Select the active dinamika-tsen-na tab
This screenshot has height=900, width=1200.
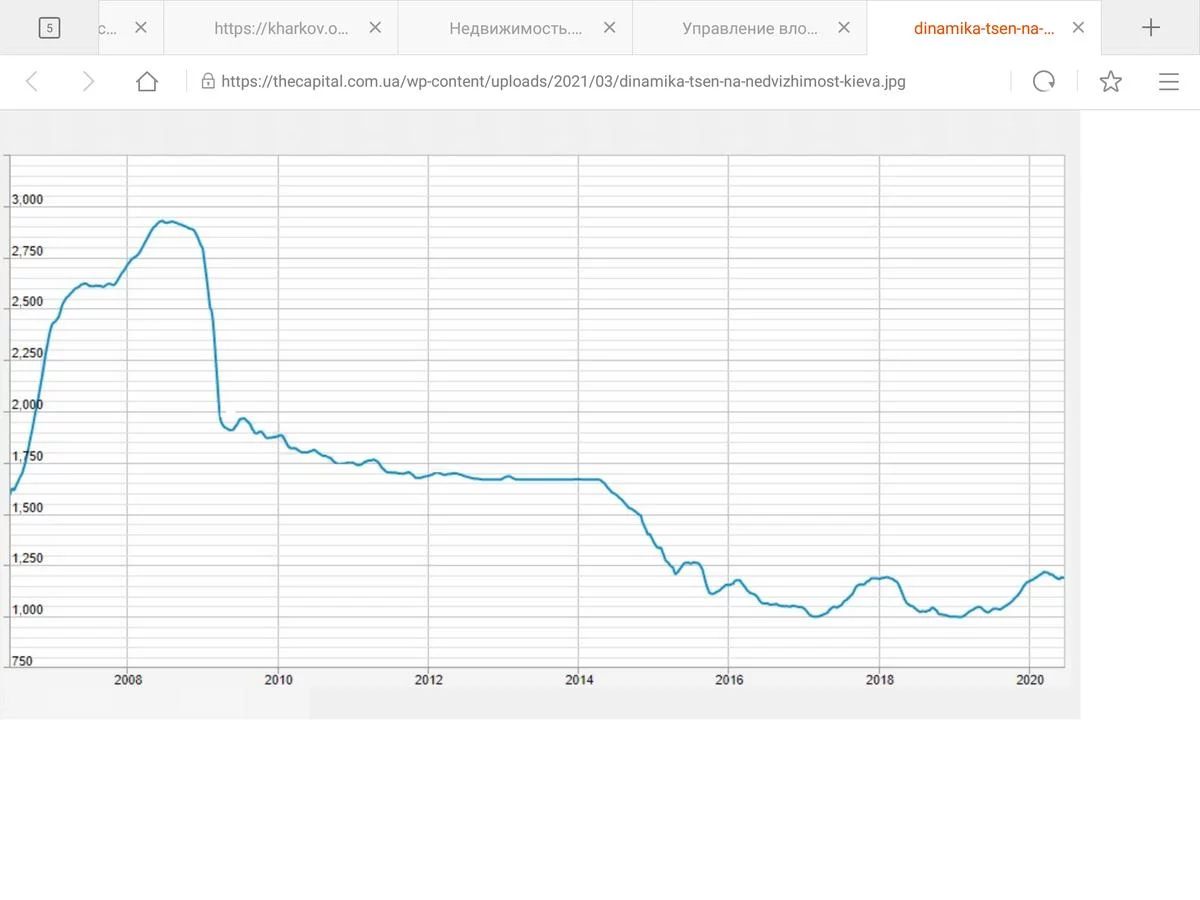tap(983, 29)
